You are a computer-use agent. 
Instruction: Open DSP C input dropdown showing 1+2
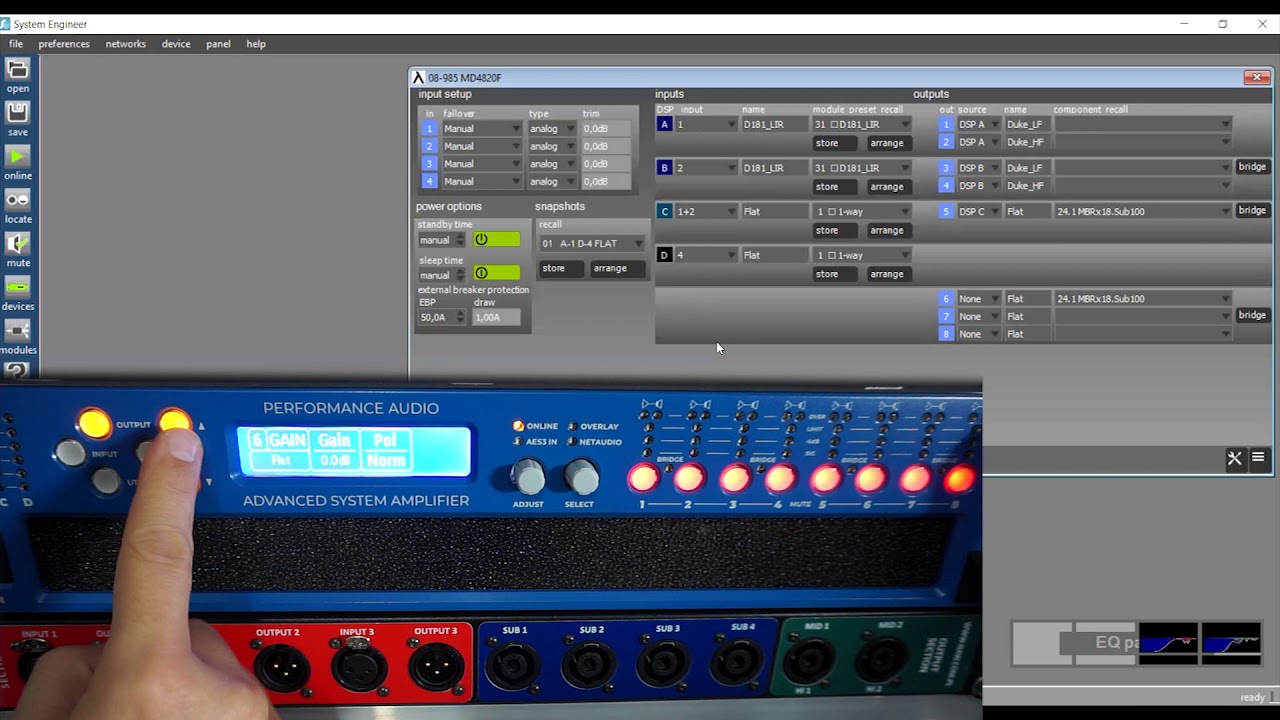click(x=706, y=212)
